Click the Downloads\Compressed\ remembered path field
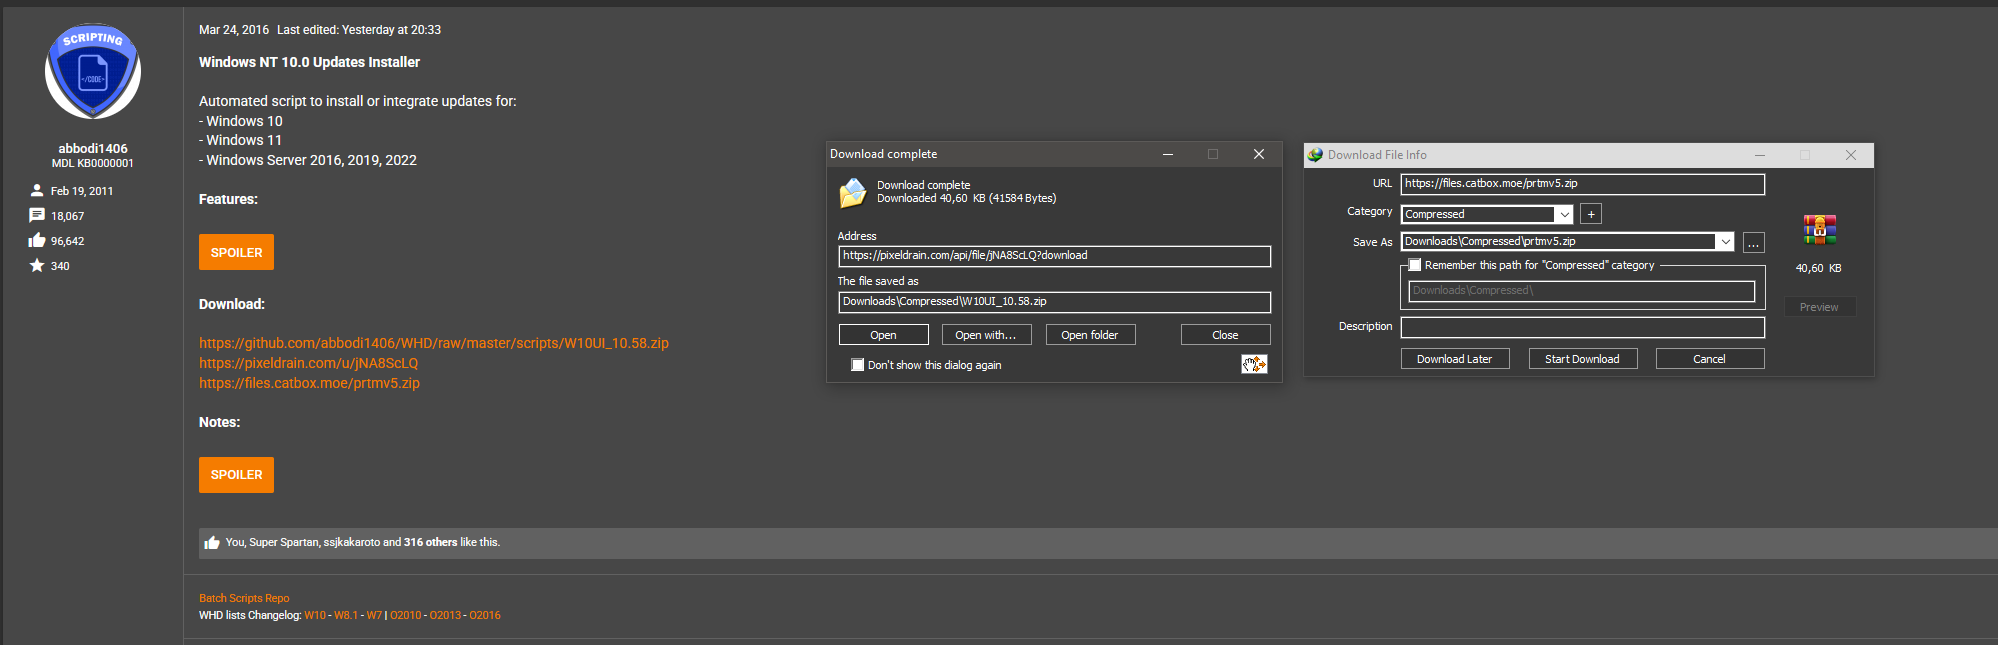 coord(1582,291)
